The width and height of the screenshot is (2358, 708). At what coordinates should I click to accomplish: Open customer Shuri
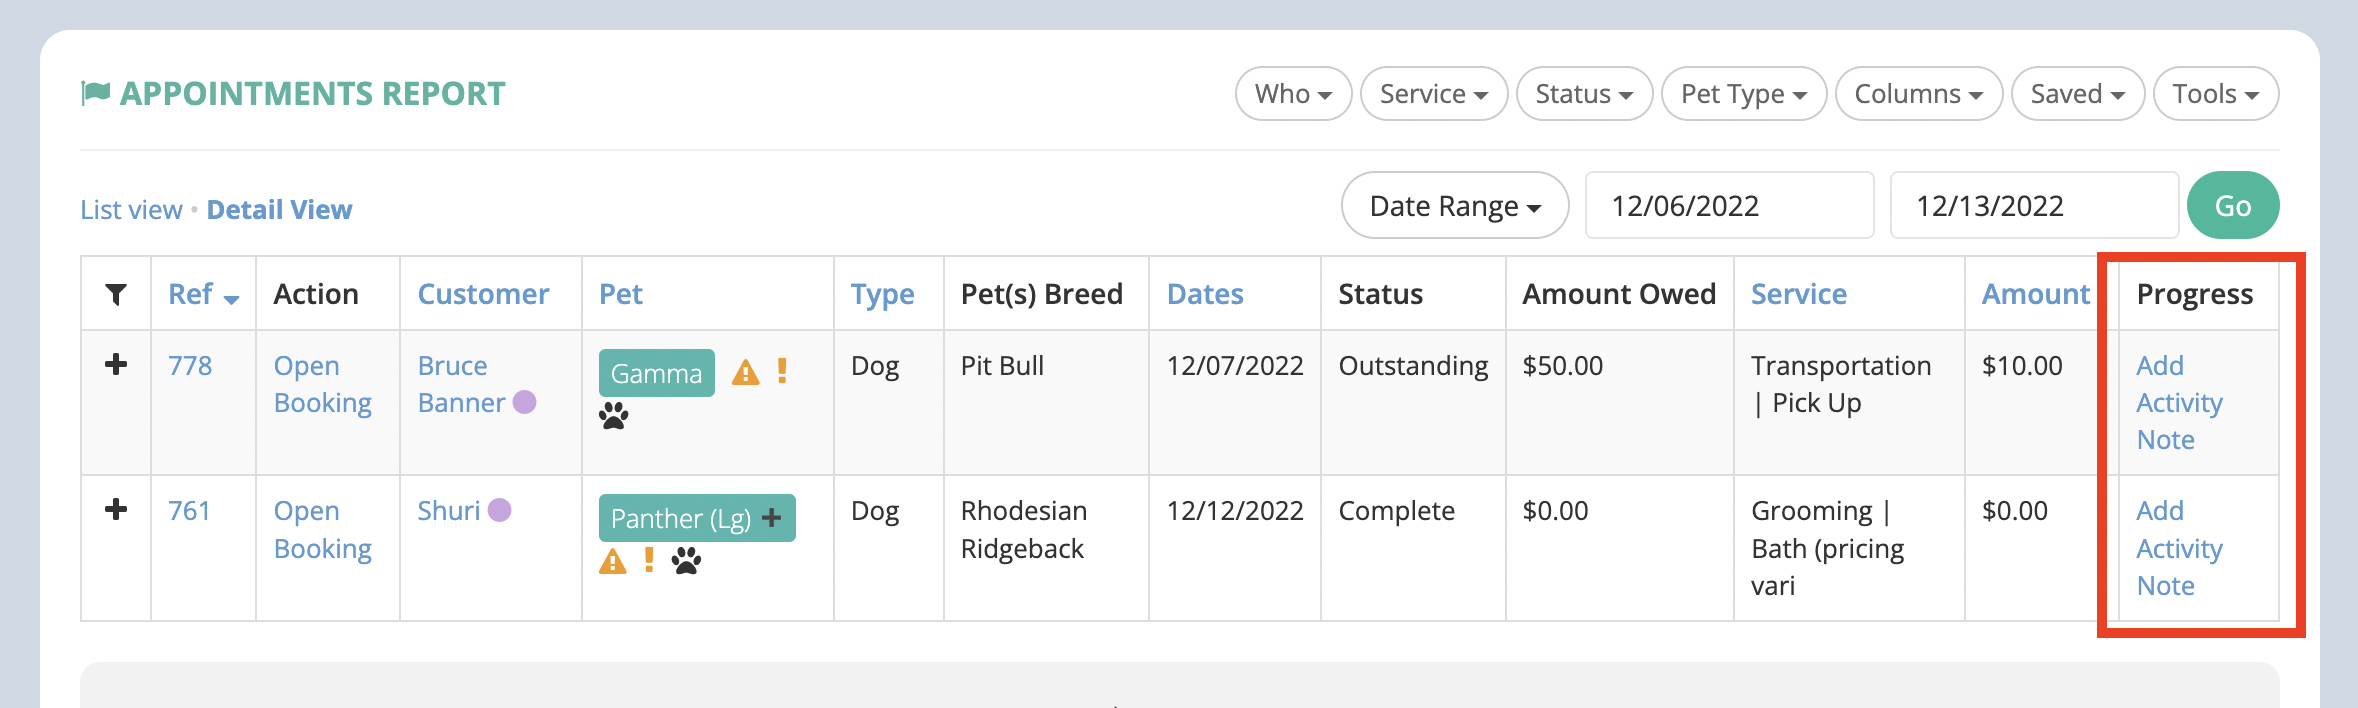[448, 511]
